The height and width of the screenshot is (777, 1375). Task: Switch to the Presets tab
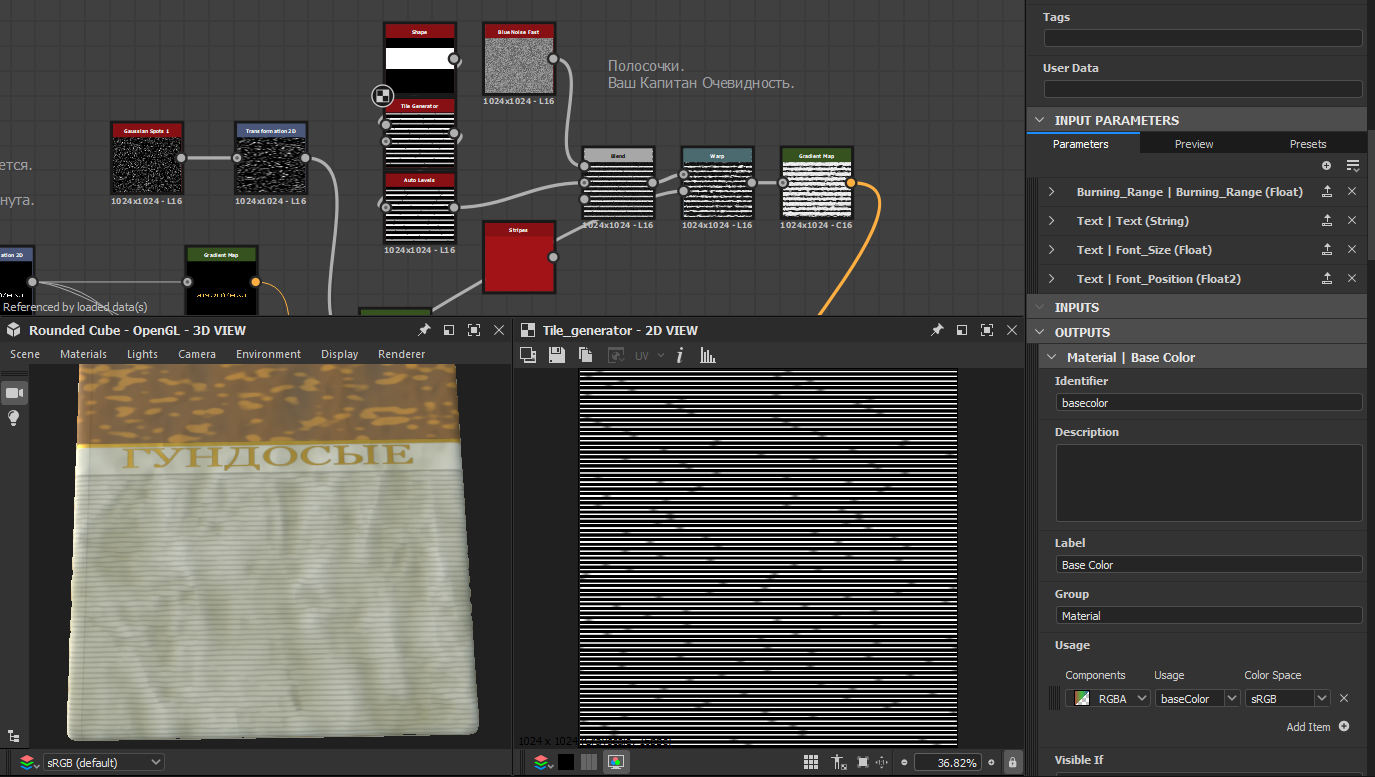[x=1308, y=144]
